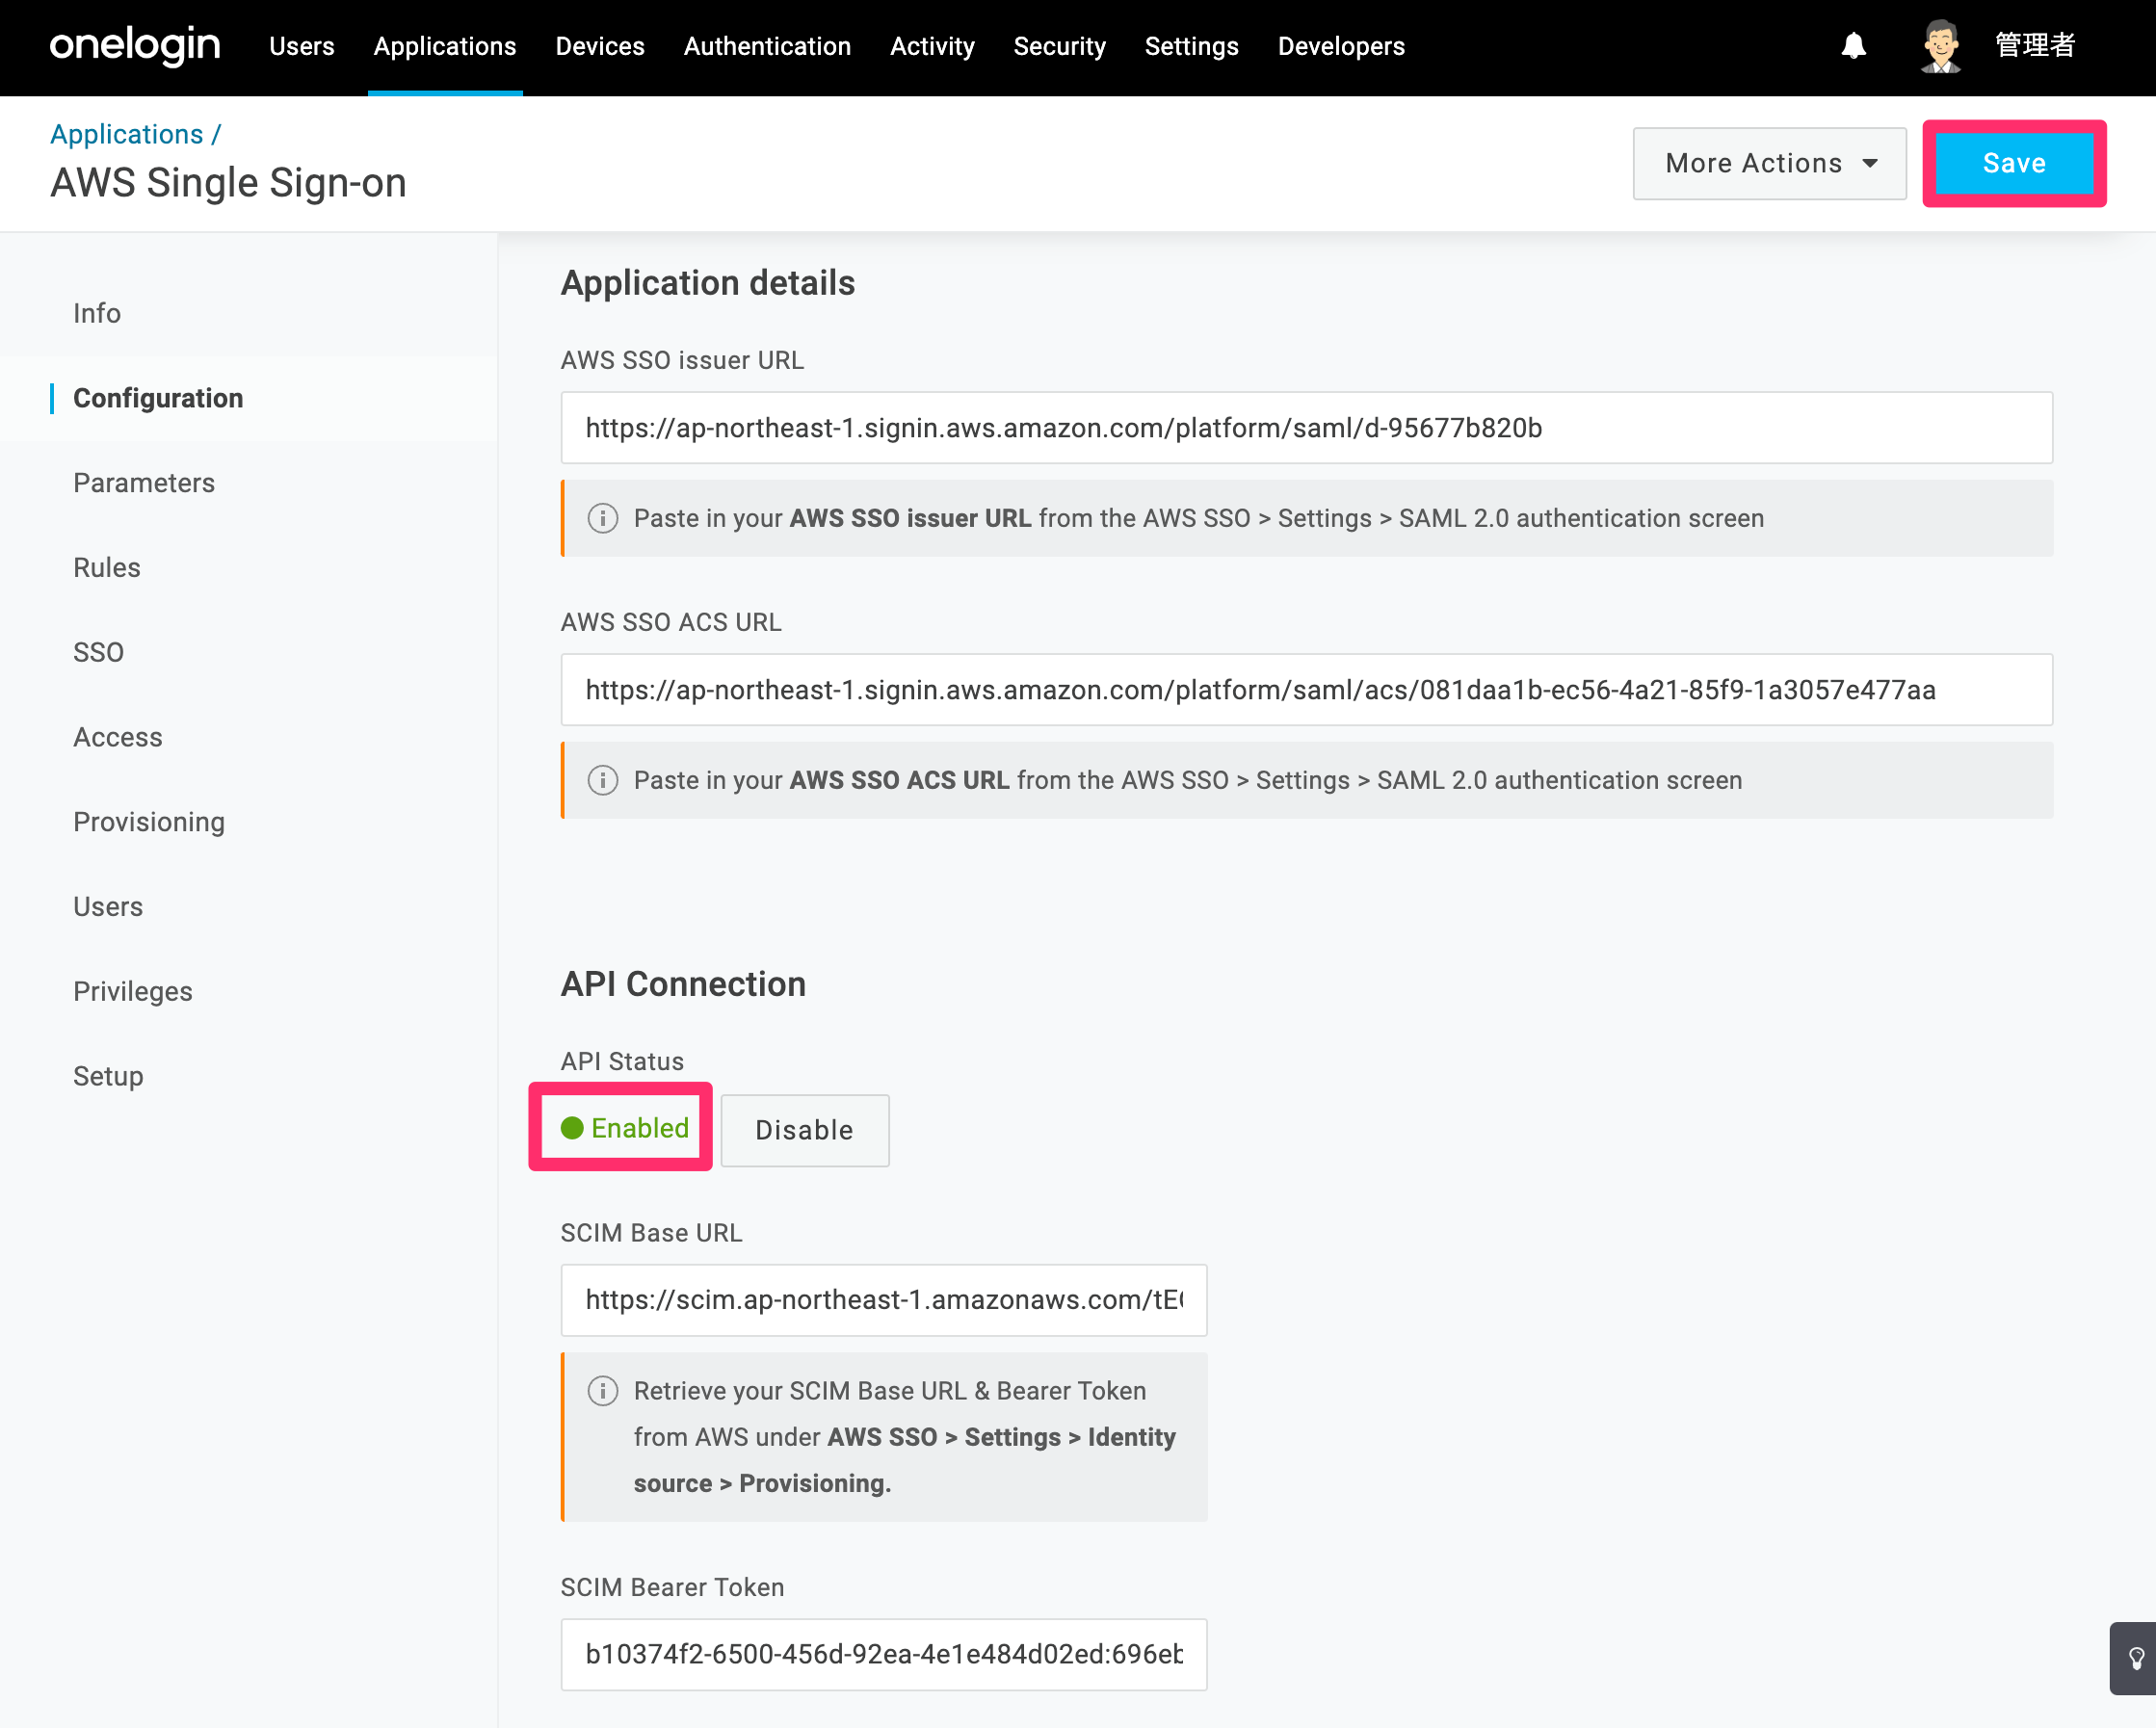2156x1728 pixels.
Task: Save the application configuration
Action: point(2014,163)
